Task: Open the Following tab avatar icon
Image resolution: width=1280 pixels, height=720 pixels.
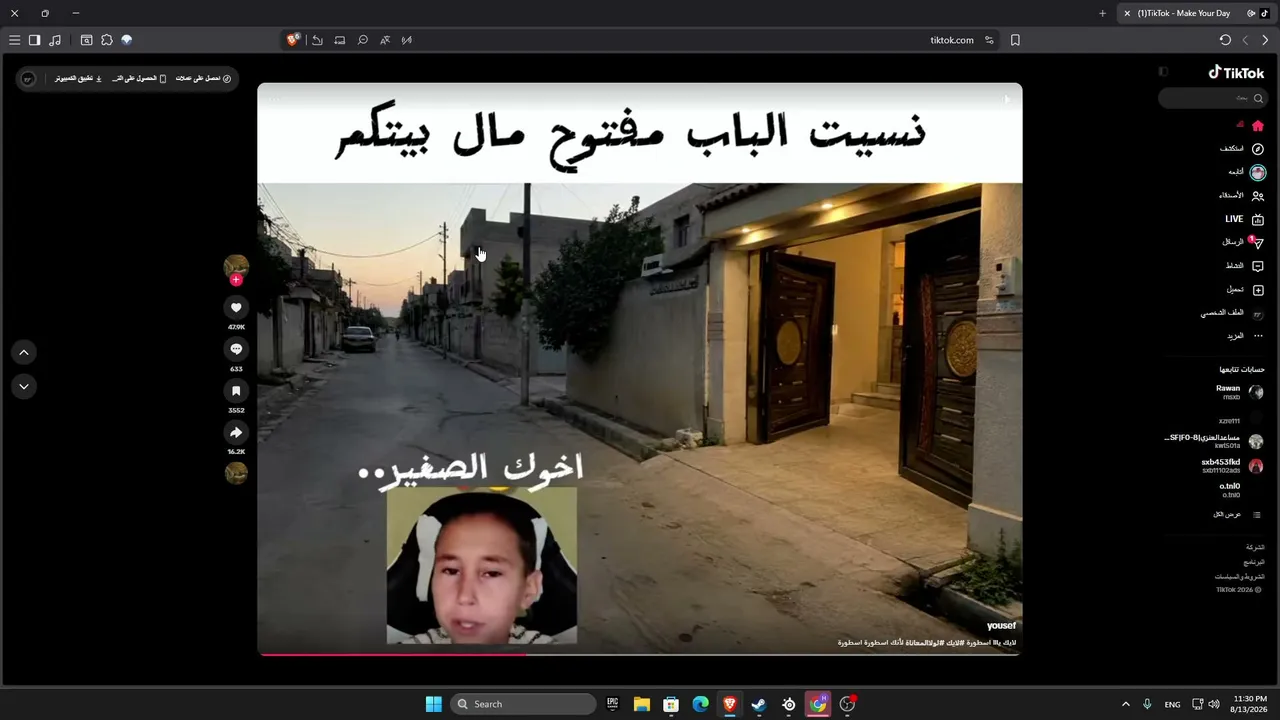Action: point(1258,172)
